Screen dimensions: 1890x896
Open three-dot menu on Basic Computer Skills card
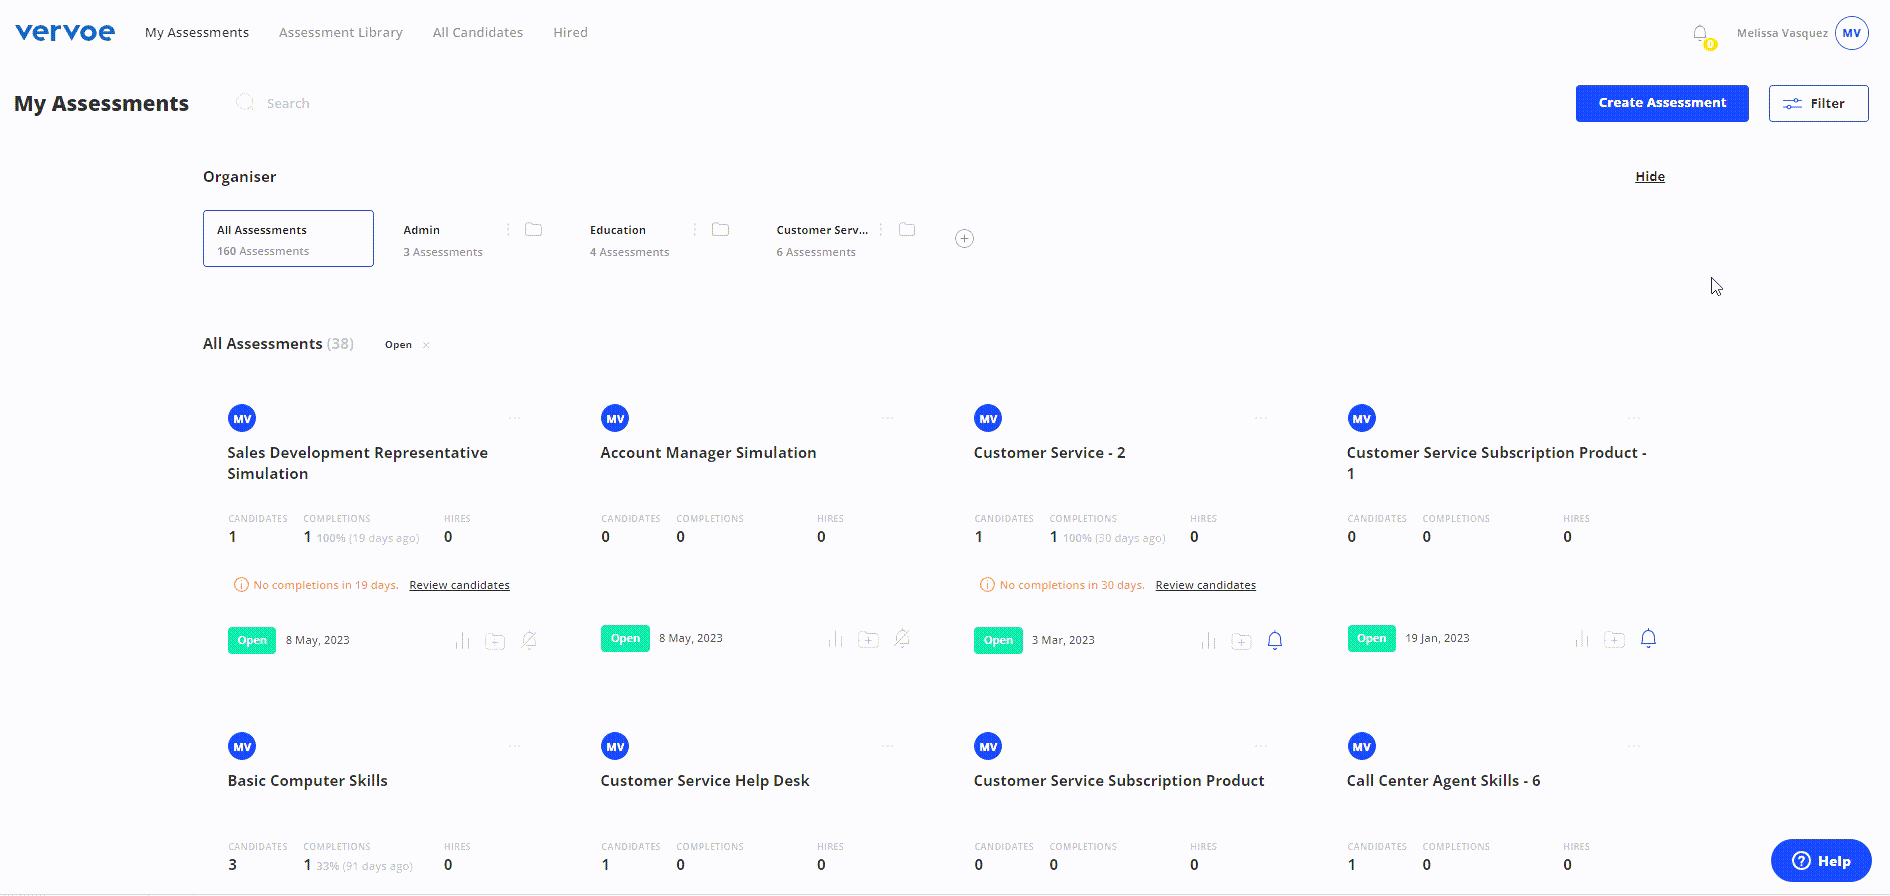coord(514,746)
